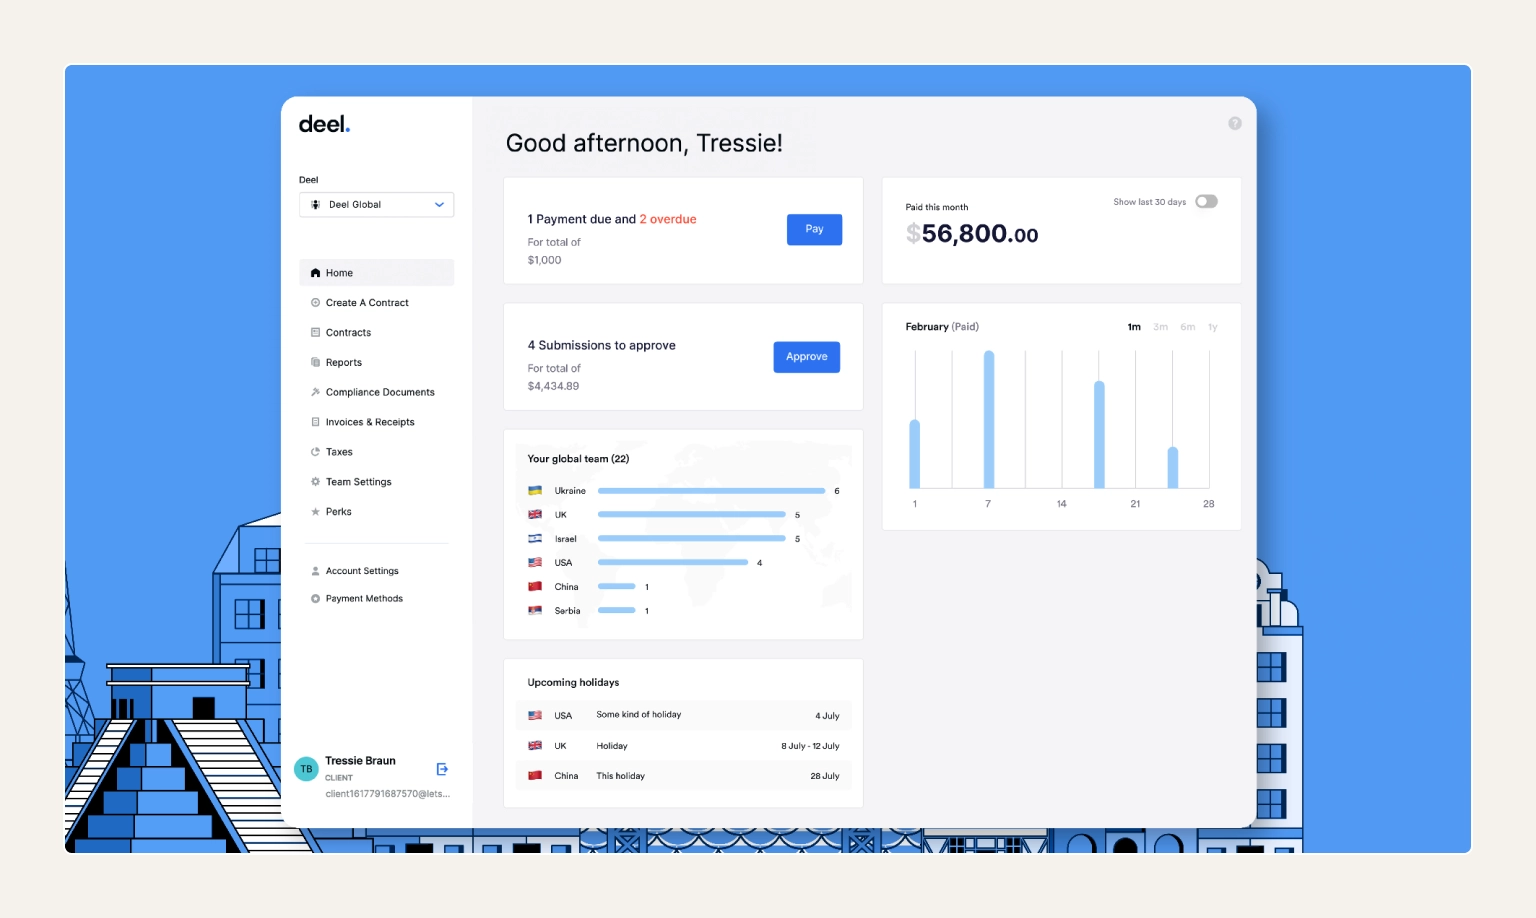Viewport: 1536px width, 918px height.
Task: Click the Payment Methods icon
Action: click(x=315, y=599)
